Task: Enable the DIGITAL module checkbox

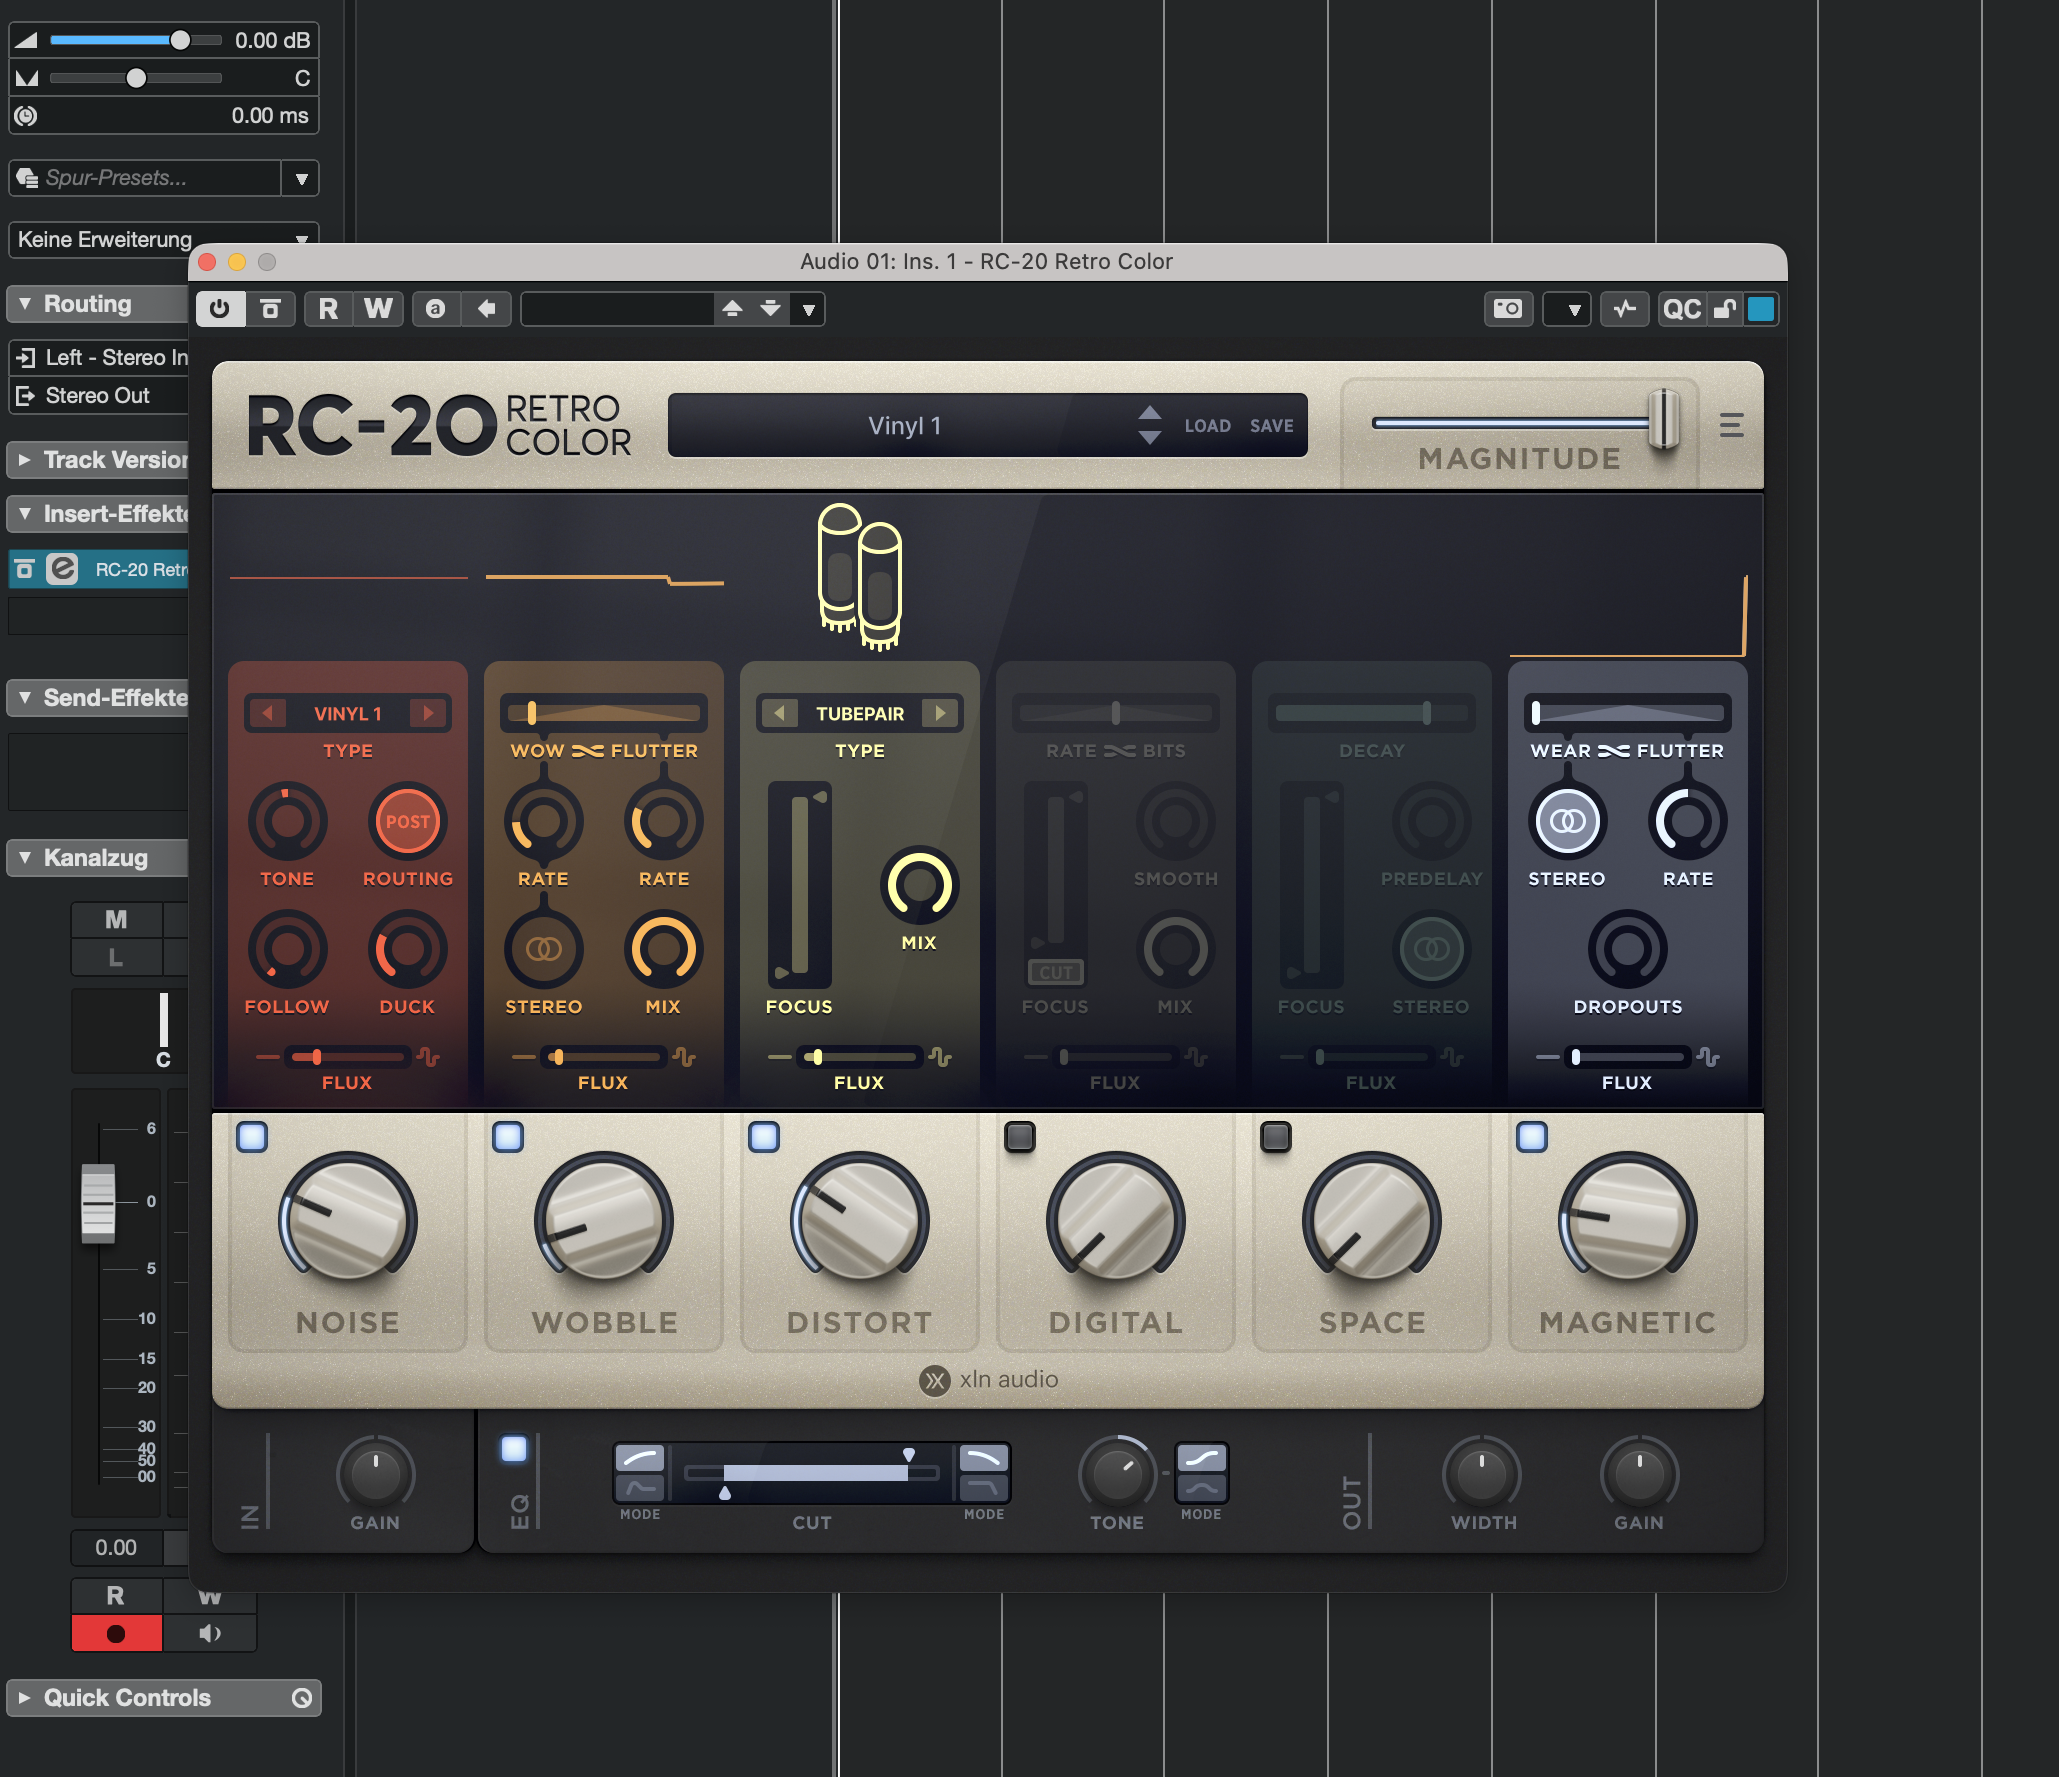Action: pos(1020,1136)
